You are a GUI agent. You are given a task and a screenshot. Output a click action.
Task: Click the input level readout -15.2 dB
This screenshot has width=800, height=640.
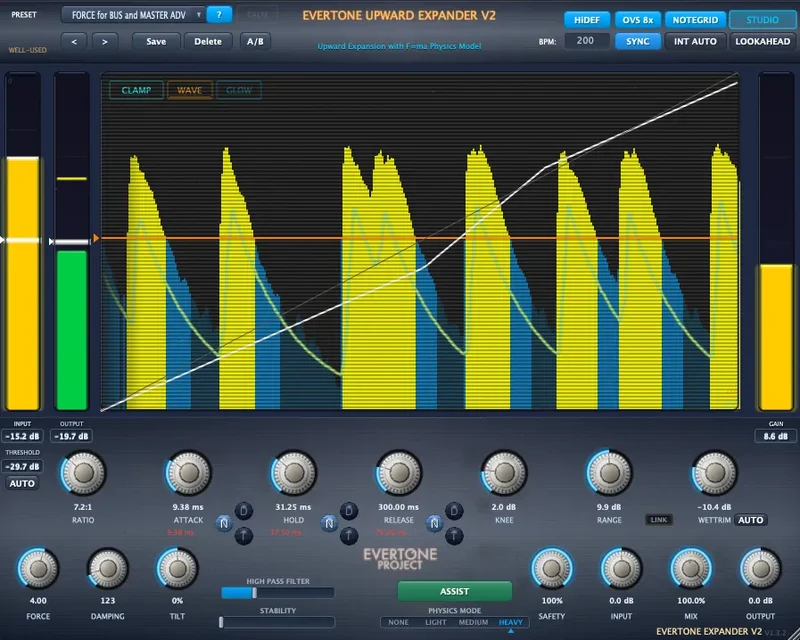coord(22,436)
